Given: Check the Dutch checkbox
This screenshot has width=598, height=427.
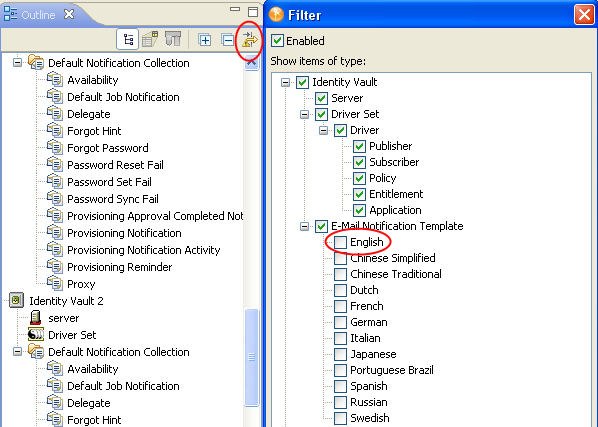Looking at the screenshot, I should [341, 290].
